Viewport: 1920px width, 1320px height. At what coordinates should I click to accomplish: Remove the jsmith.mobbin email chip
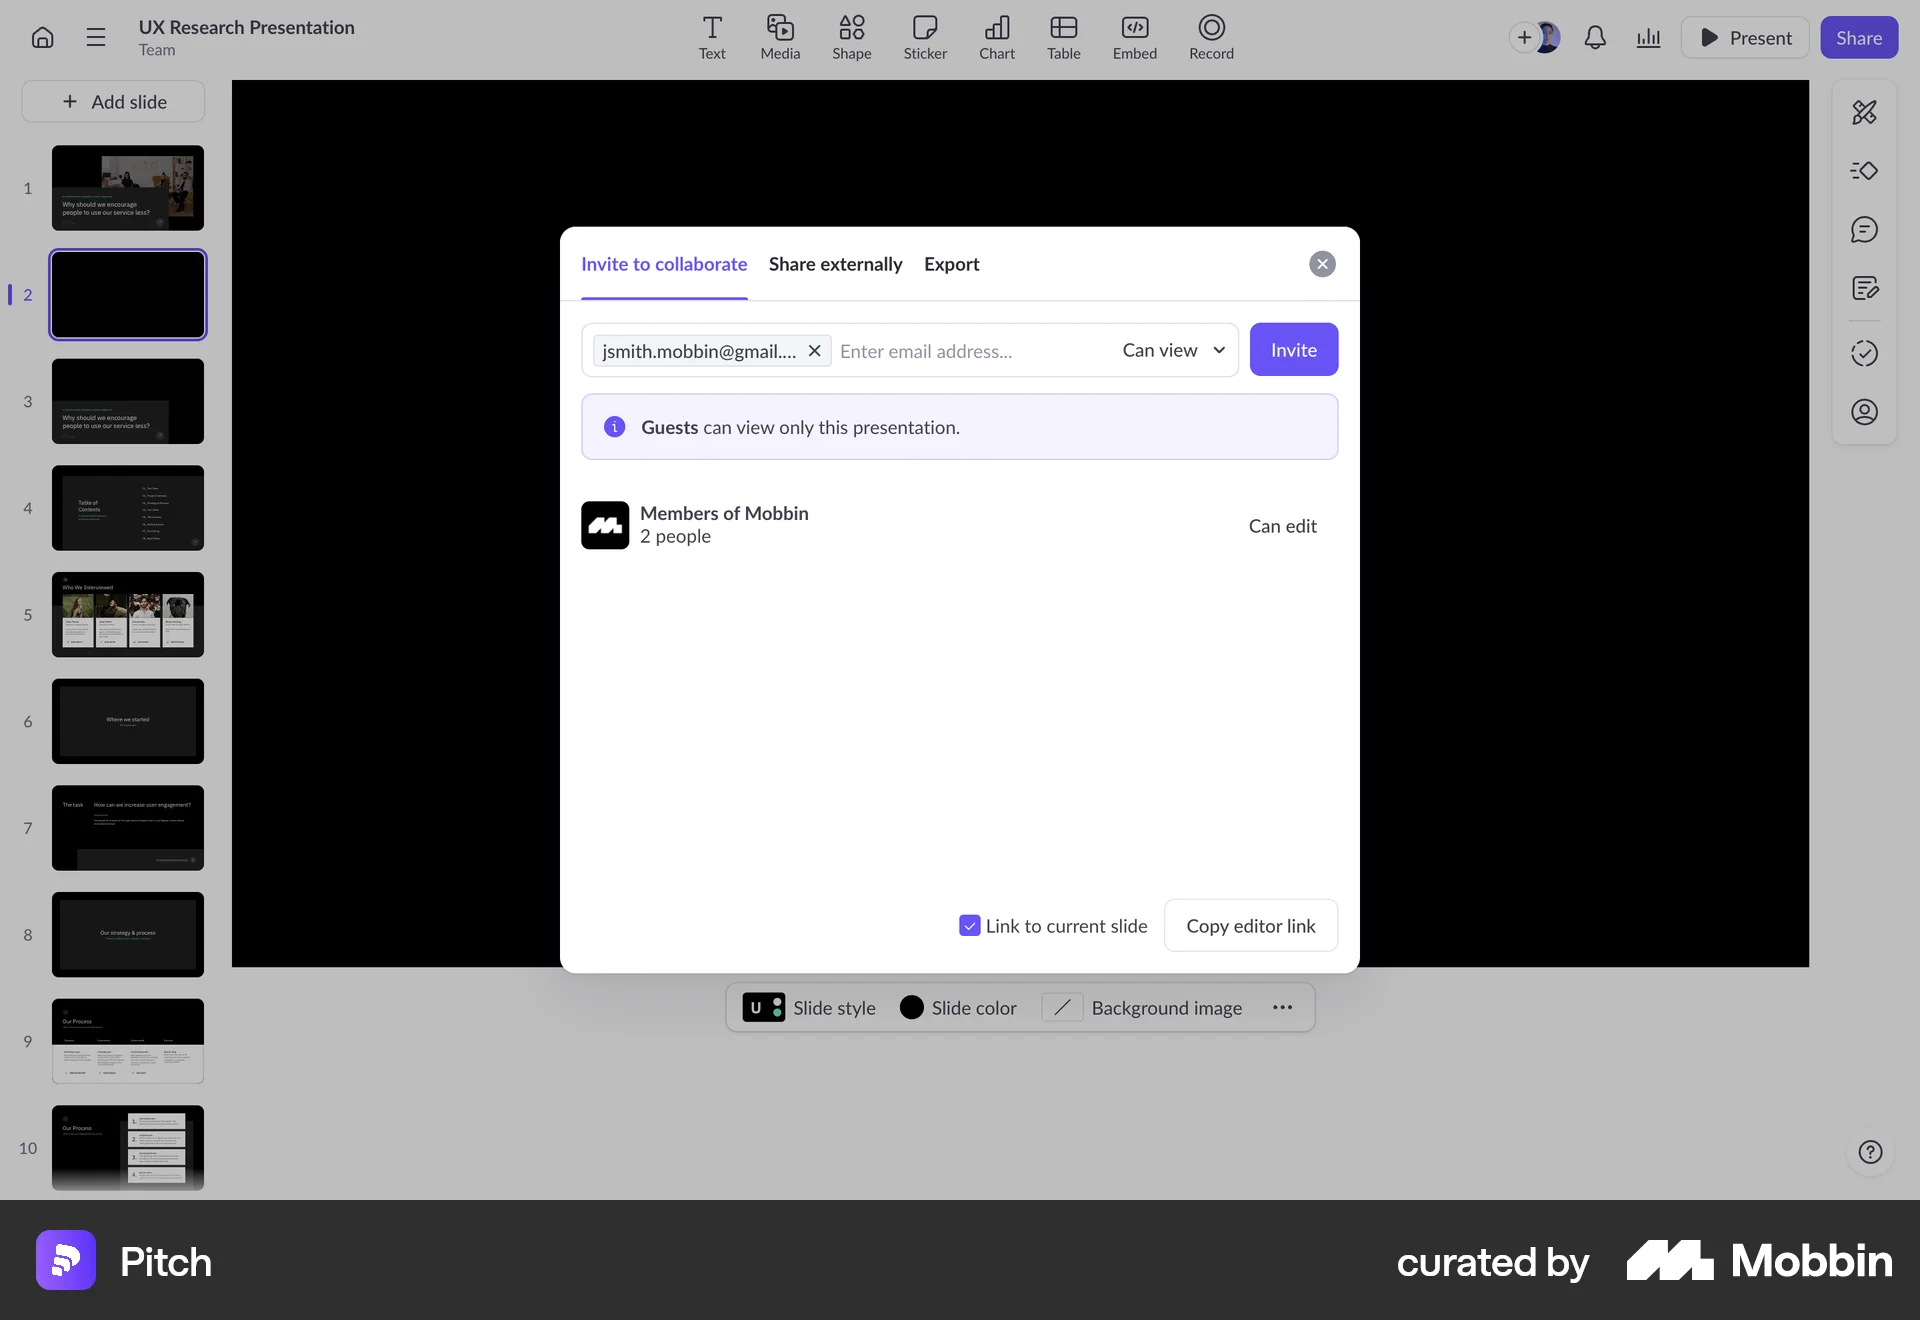[814, 350]
